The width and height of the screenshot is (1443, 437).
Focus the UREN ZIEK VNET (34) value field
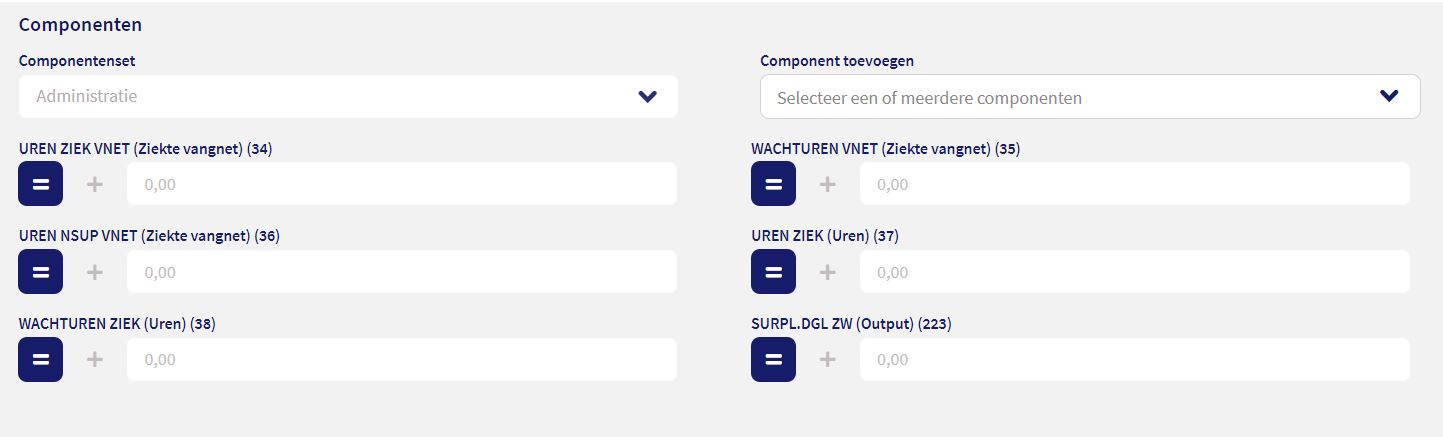click(400, 184)
